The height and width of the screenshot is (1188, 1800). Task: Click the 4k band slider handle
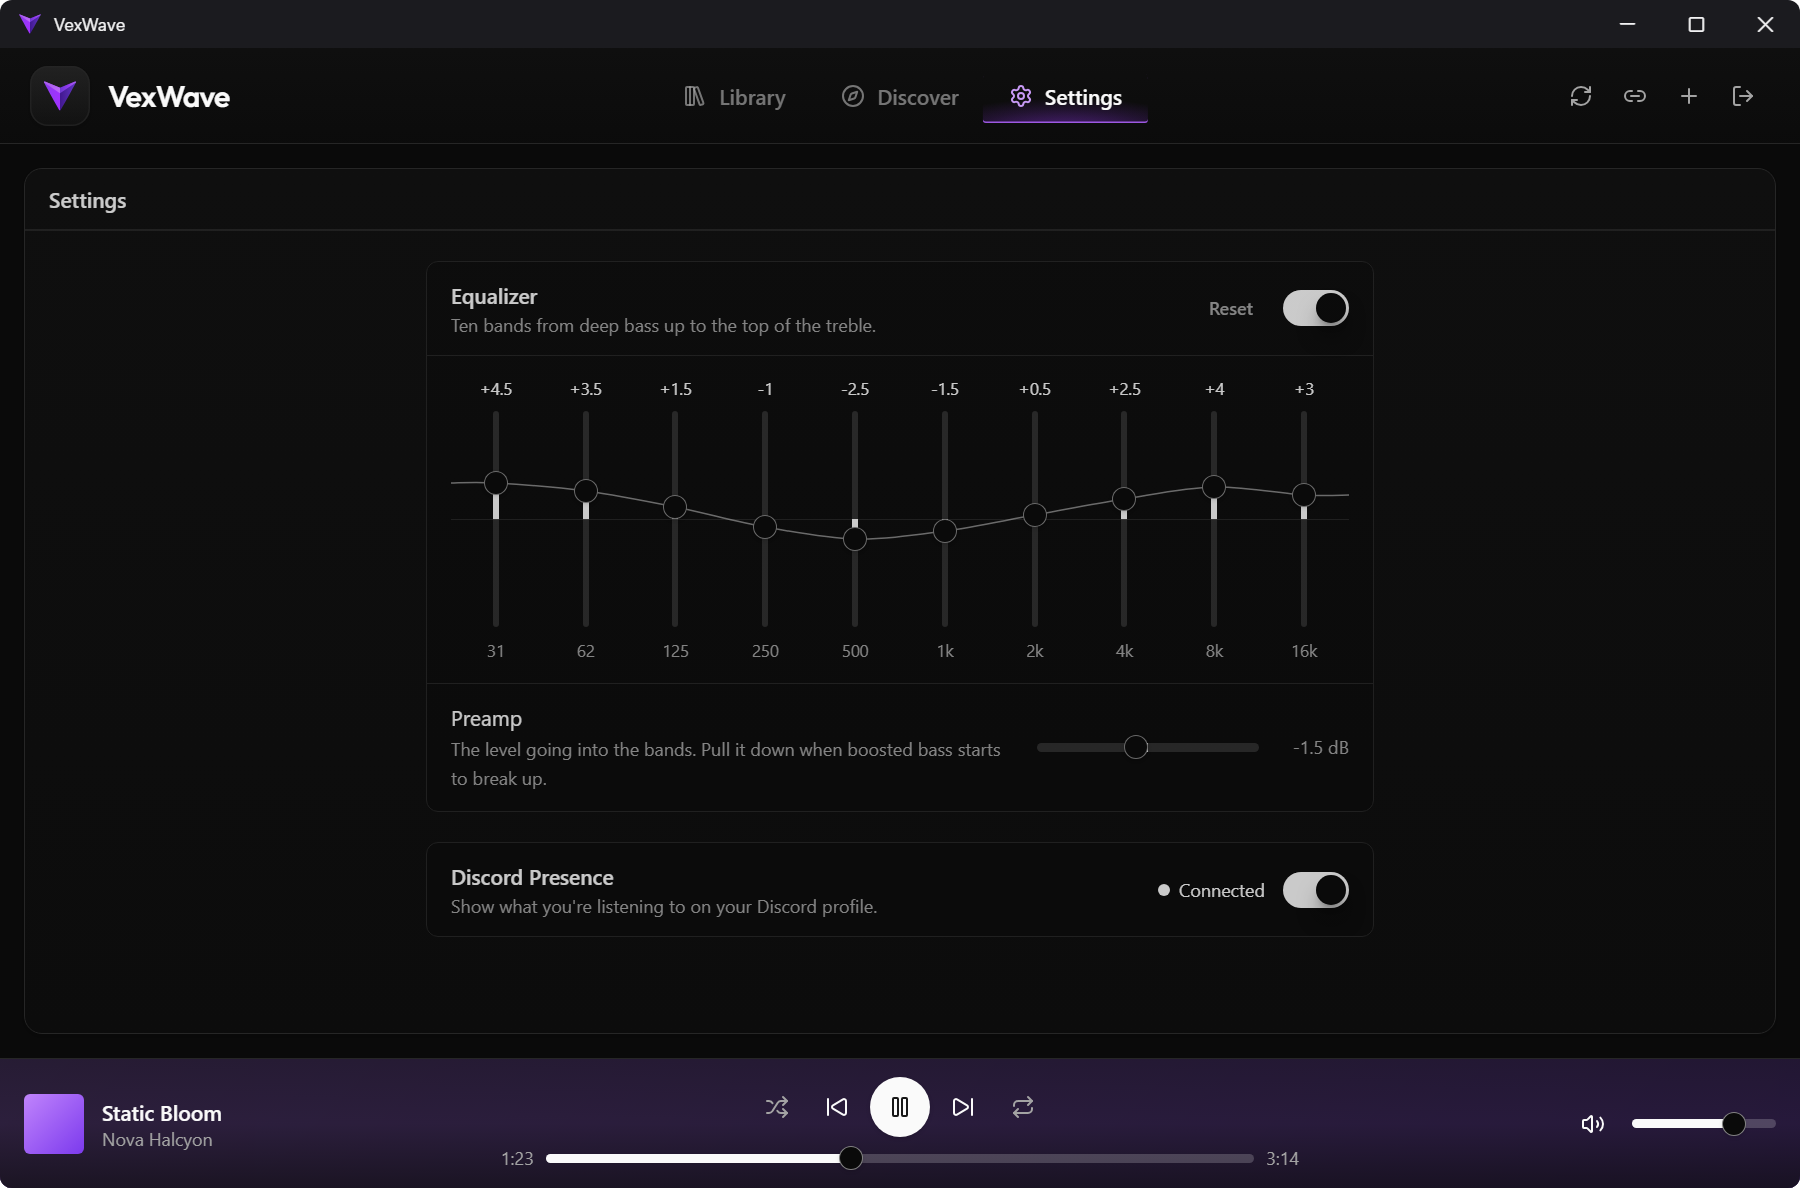point(1124,499)
